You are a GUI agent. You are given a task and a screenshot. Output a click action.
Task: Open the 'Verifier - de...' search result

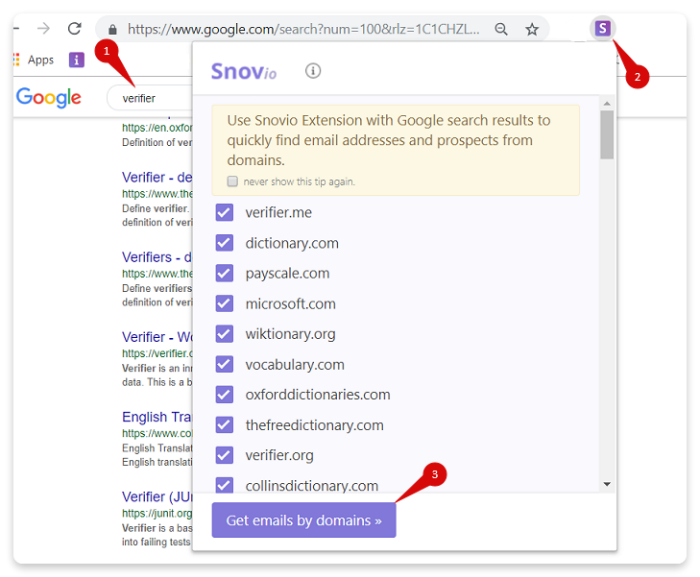click(x=157, y=177)
